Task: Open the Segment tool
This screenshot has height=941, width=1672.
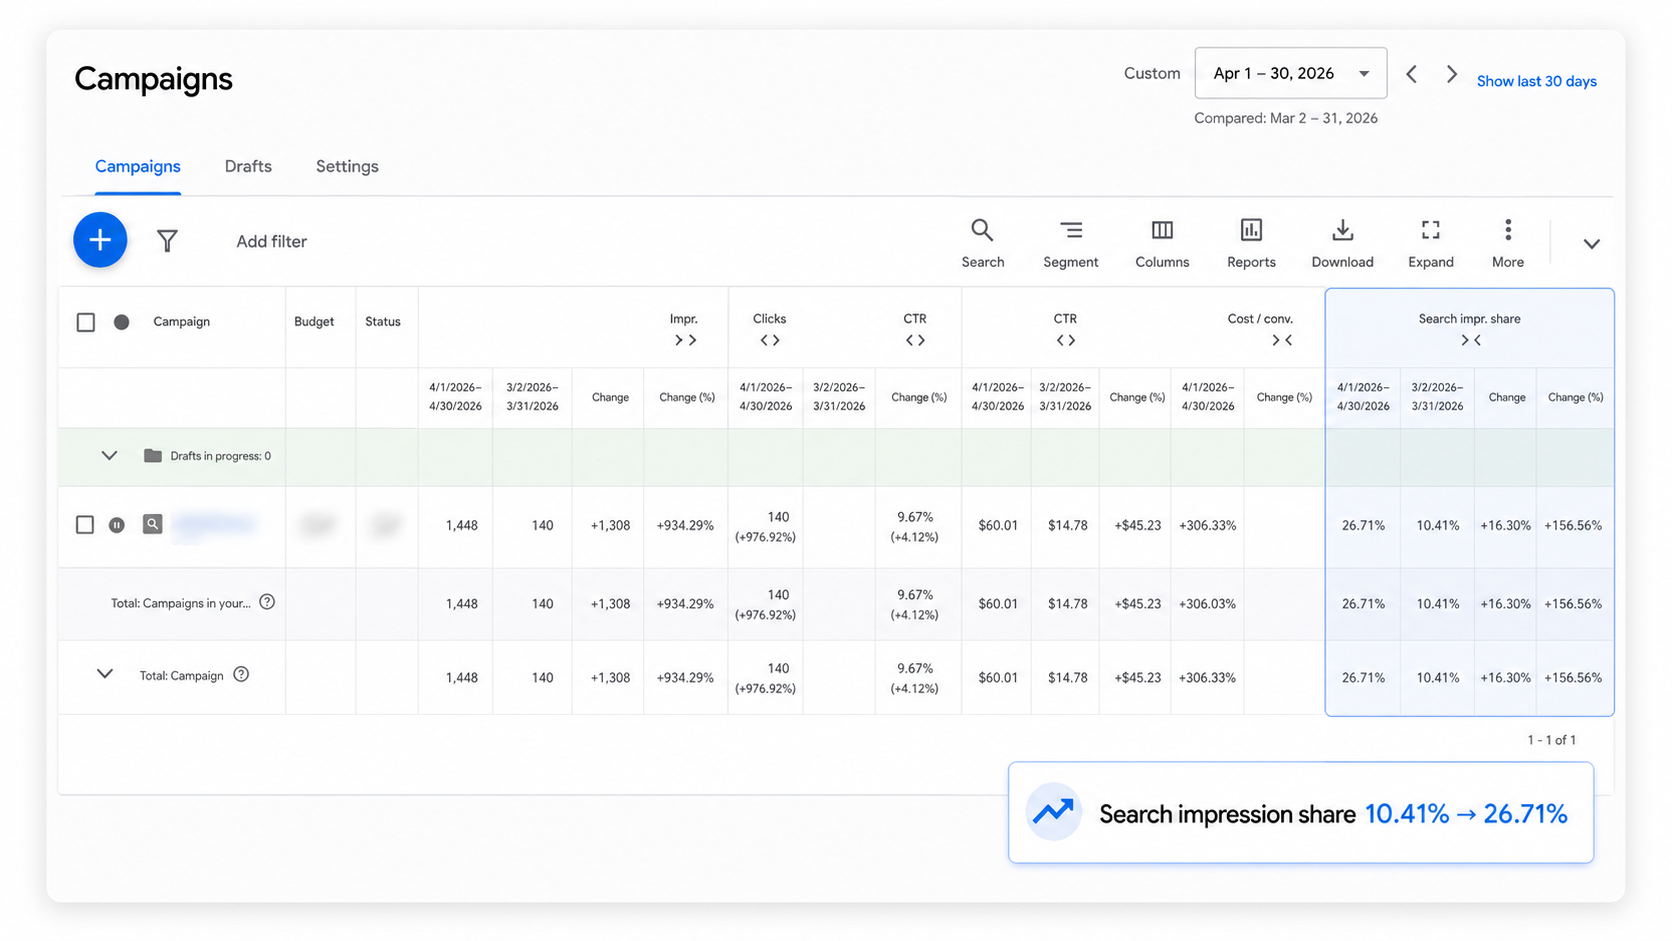Action: point(1070,244)
